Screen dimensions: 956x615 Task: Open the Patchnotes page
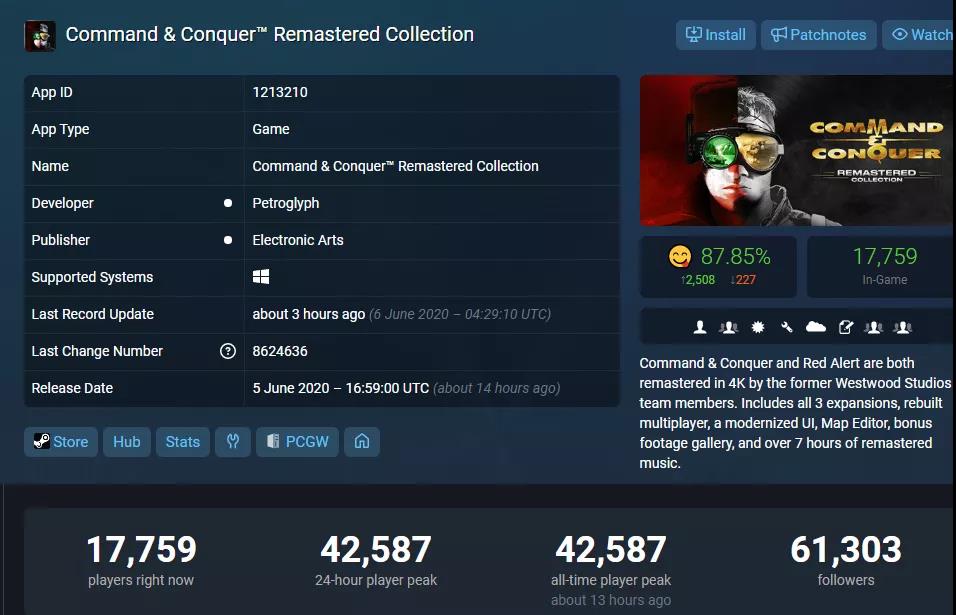[x=819, y=35]
